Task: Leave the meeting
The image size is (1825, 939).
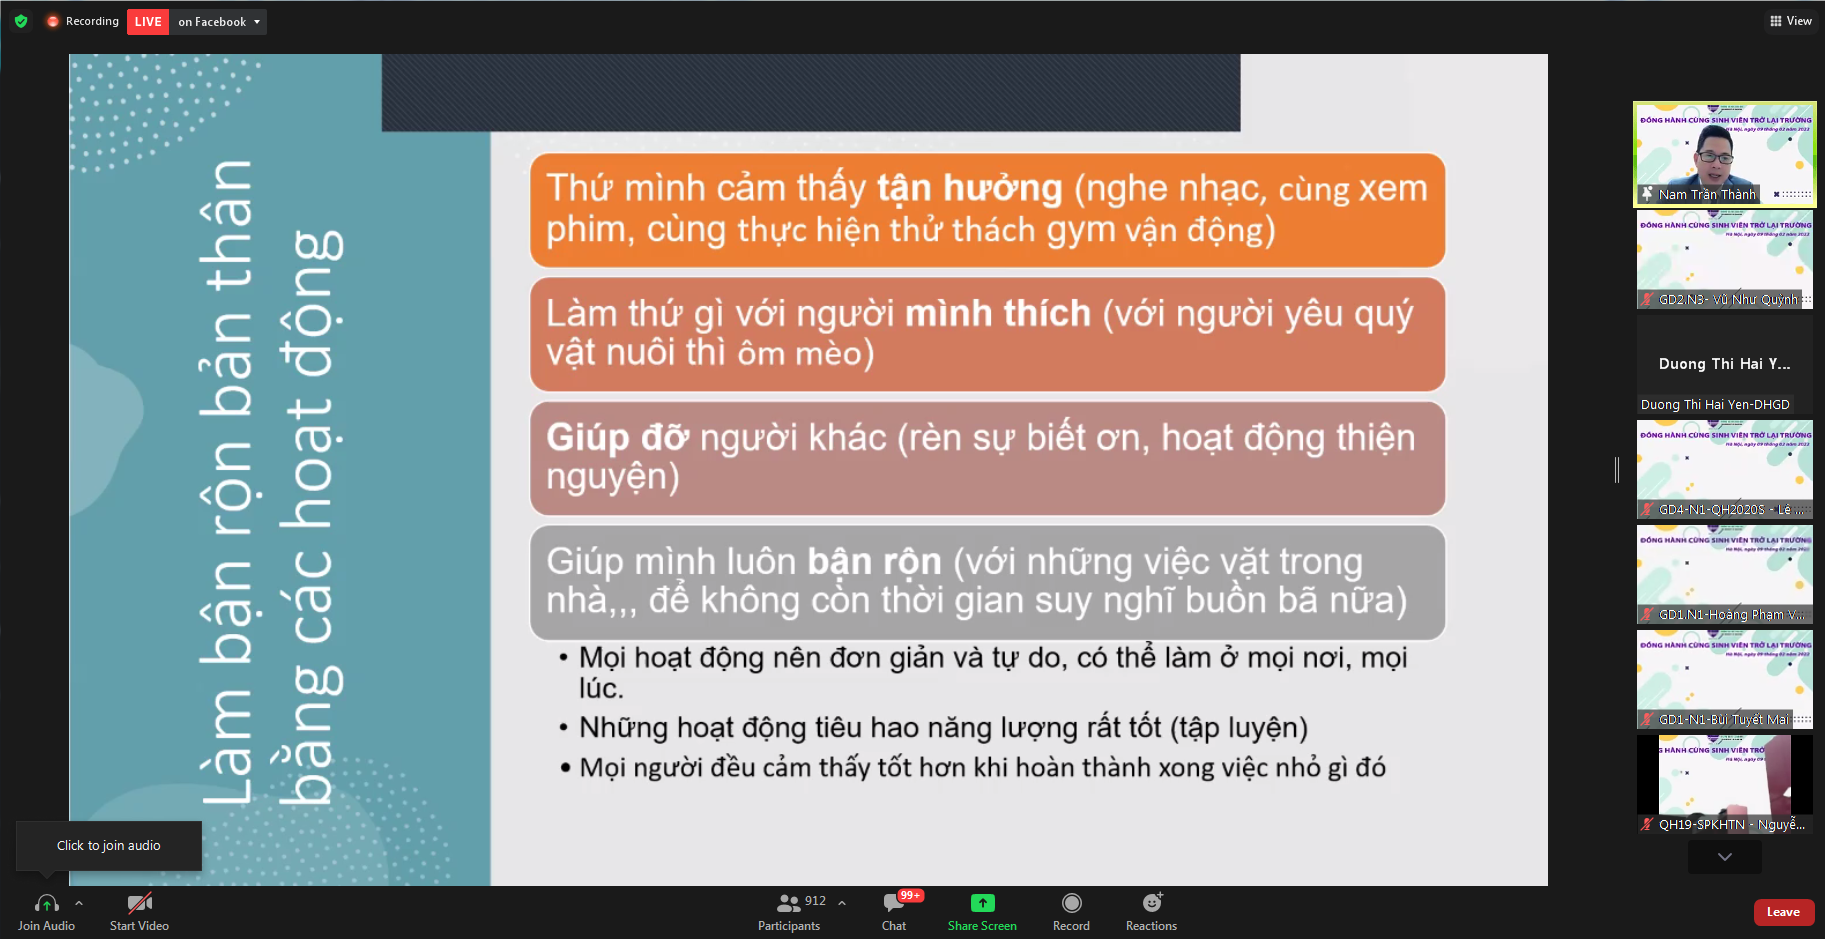Action: pyautogui.click(x=1783, y=912)
